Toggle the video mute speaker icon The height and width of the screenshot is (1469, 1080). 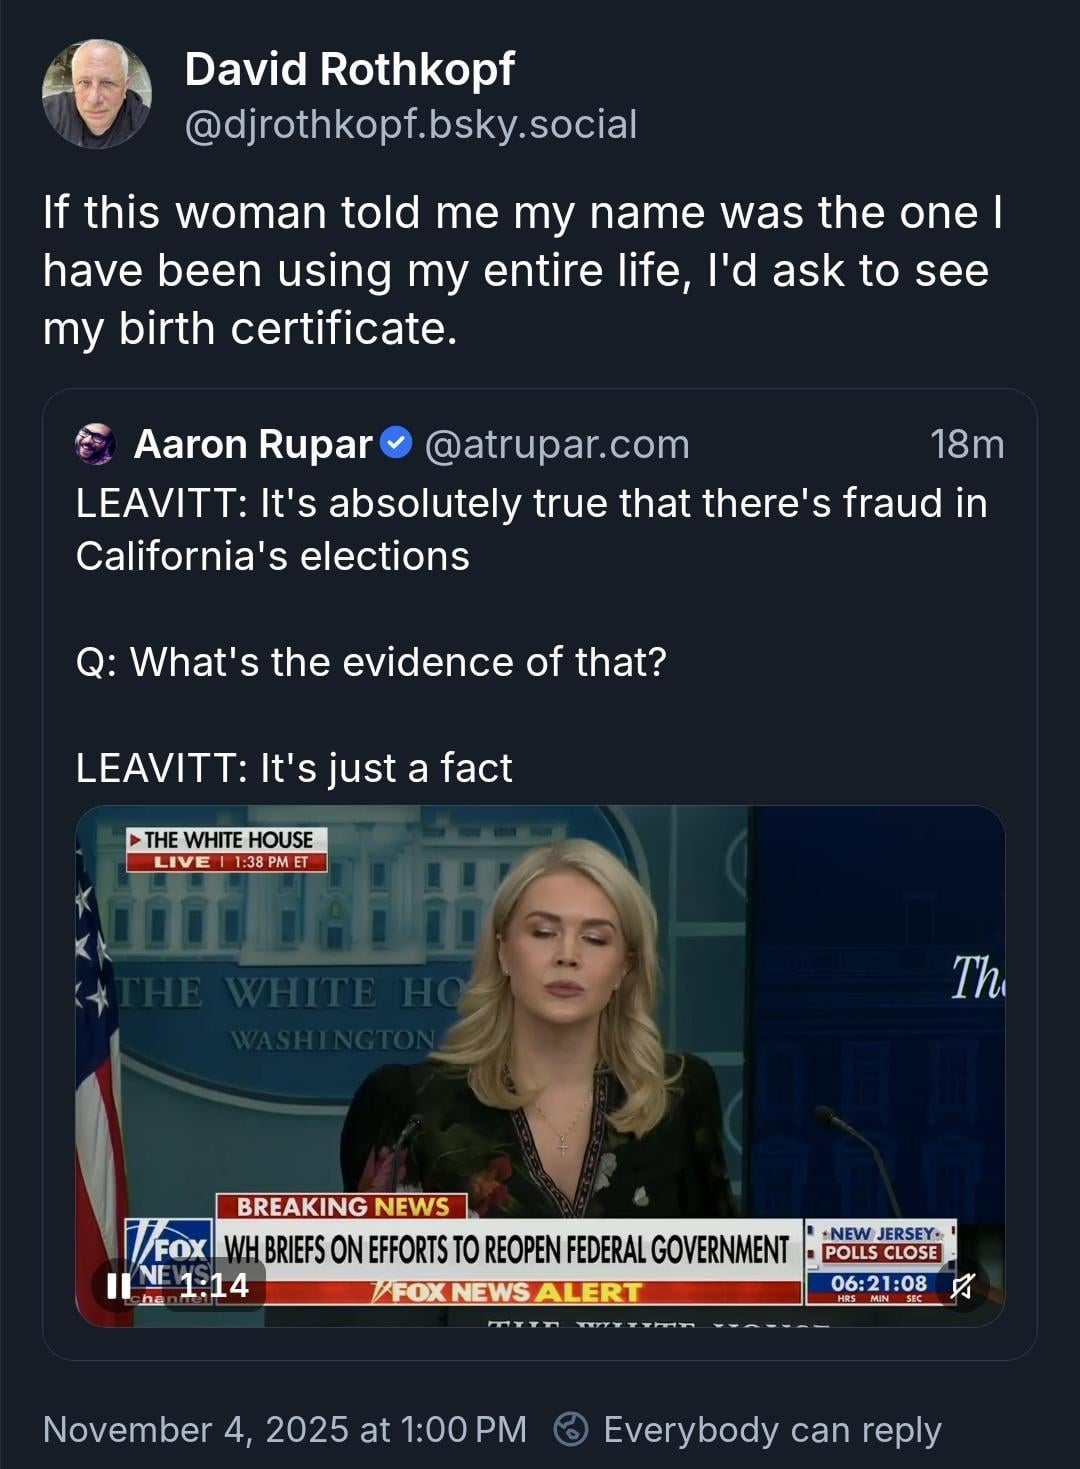point(962,1286)
